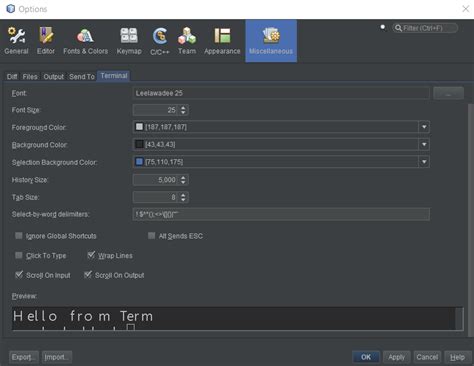Click the Font Size value field
474x366 pixels.
[156, 110]
